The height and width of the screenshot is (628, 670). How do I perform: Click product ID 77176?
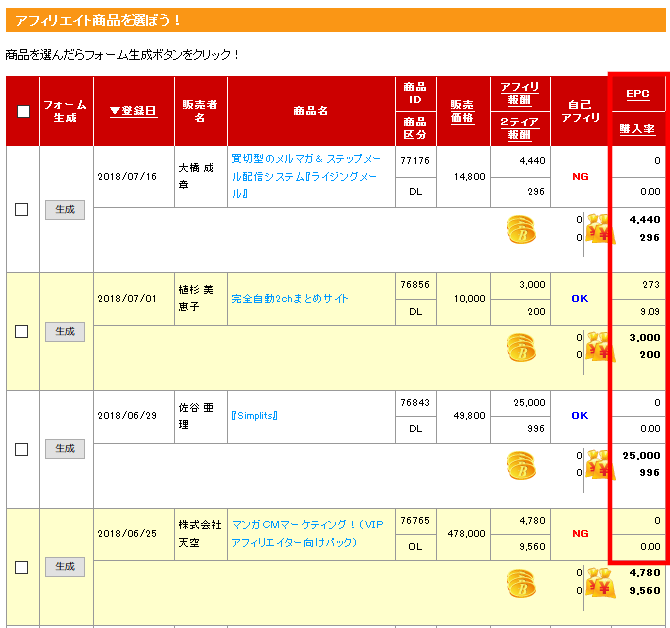tap(415, 161)
